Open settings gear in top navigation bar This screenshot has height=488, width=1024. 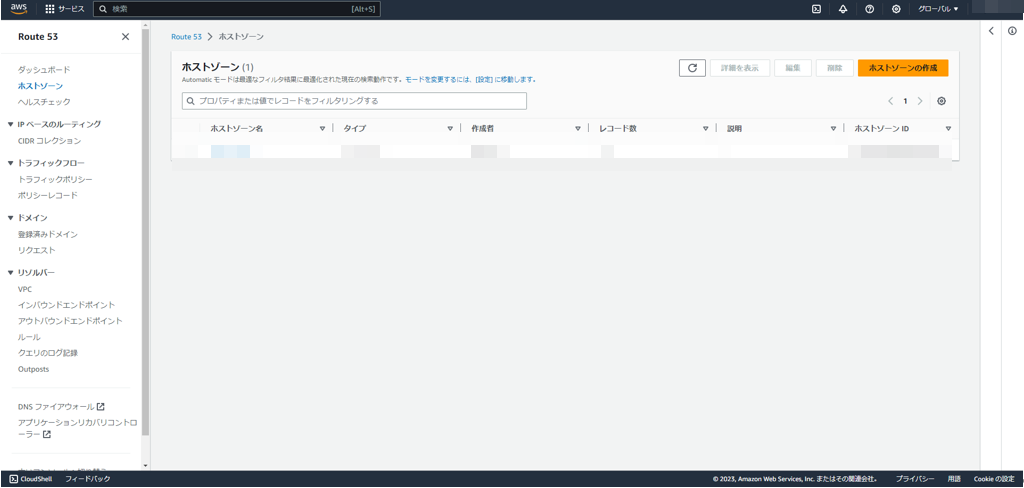[896, 9]
